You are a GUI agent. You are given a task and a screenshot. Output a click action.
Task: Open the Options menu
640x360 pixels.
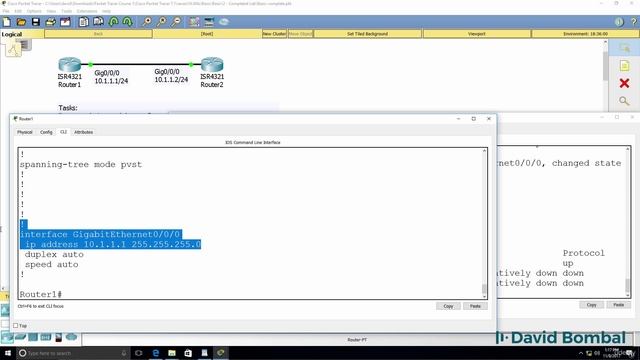click(34, 11)
